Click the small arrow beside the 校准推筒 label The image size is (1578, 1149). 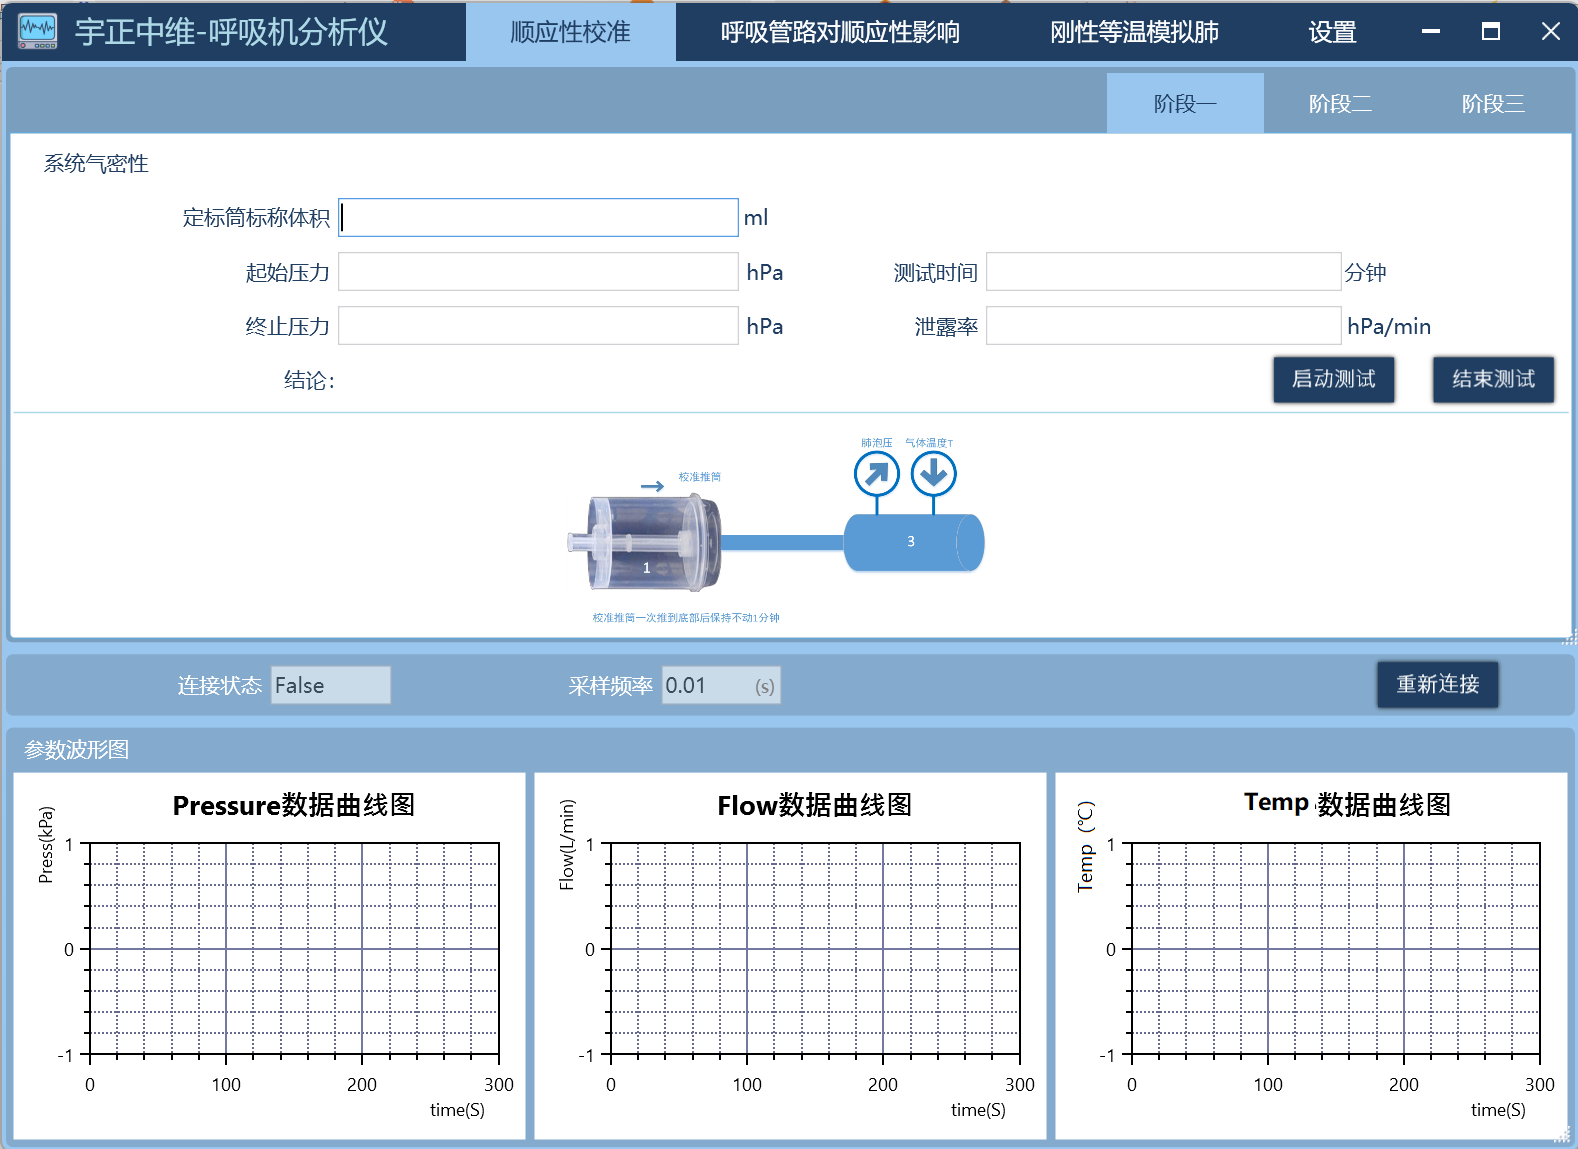pos(652,487)
